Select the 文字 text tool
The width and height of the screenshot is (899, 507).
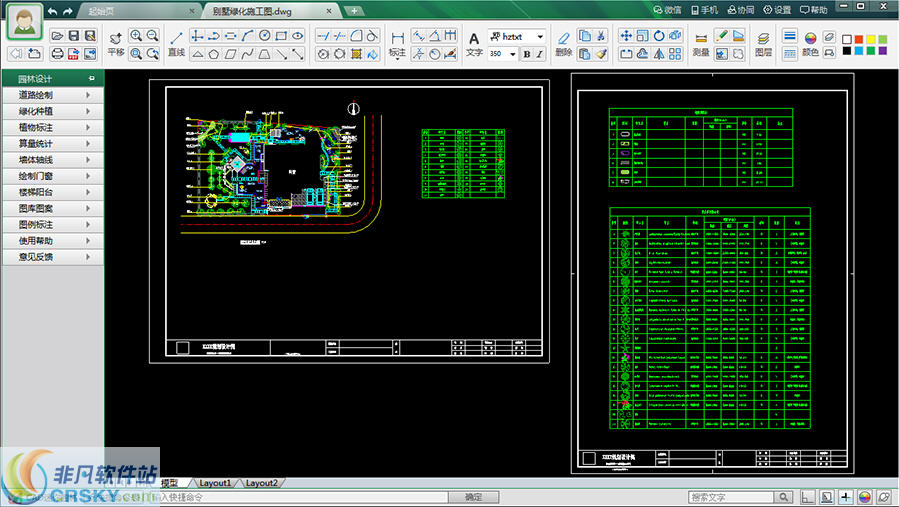tap(474, 44)
